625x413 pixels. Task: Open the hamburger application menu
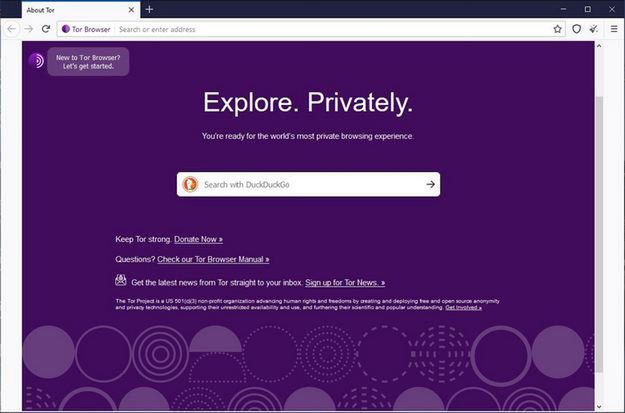tap(614, 29)
